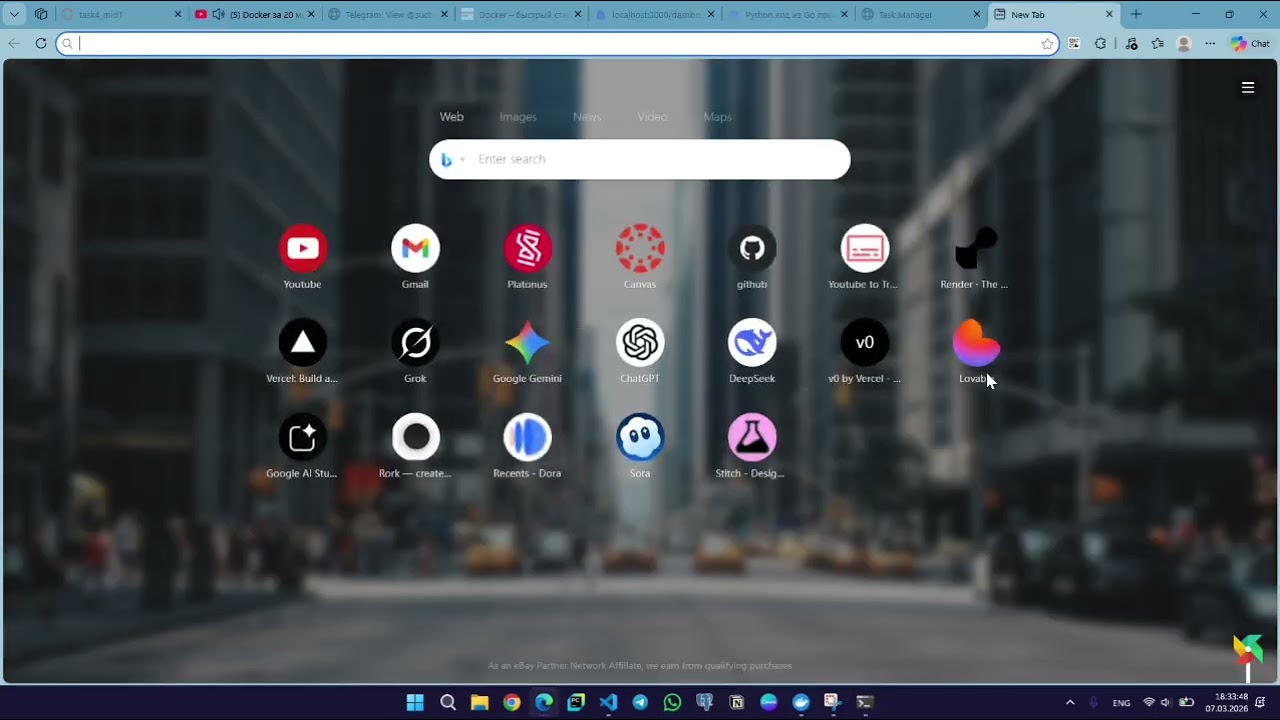Image resolution: width=1280 pixels, height=720 pixels.
Task: Switch to the Task Manager tab
Action: (x=920, y=14)
